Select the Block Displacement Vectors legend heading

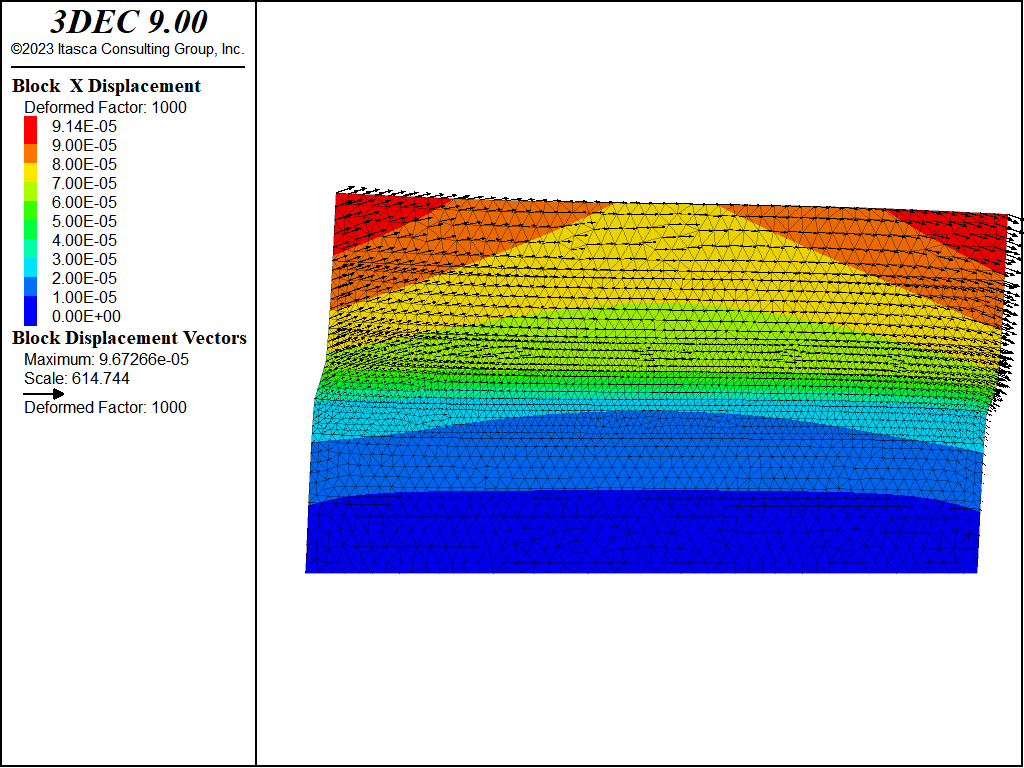pyautogui.click(x=129, y=338)
